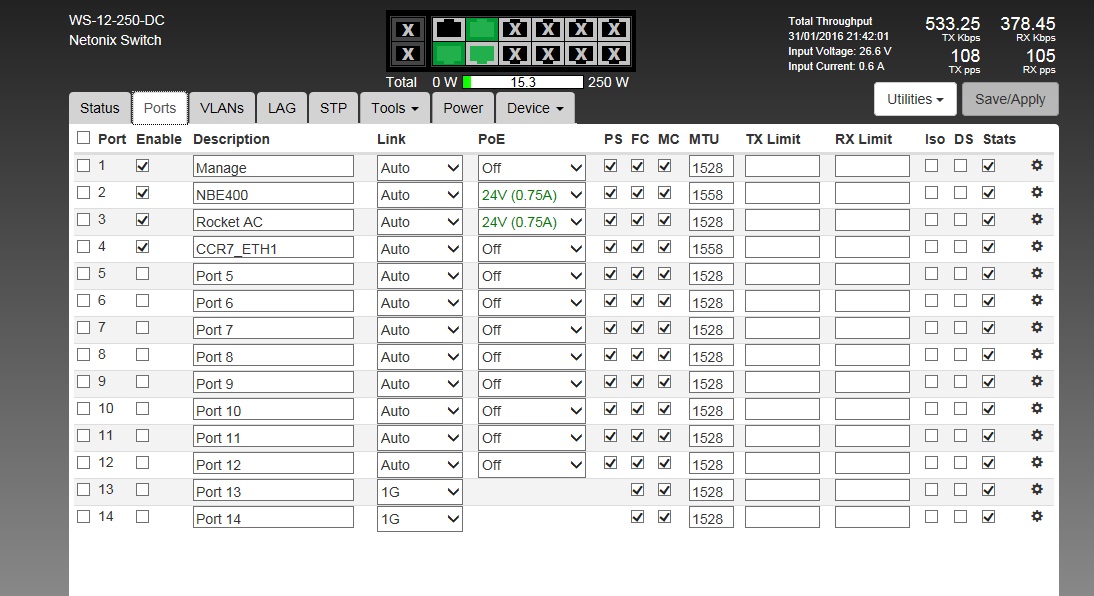Open the gear settings for the Manage port
This screenshot has width=1094, height=596.
(x=1037, y=166)
